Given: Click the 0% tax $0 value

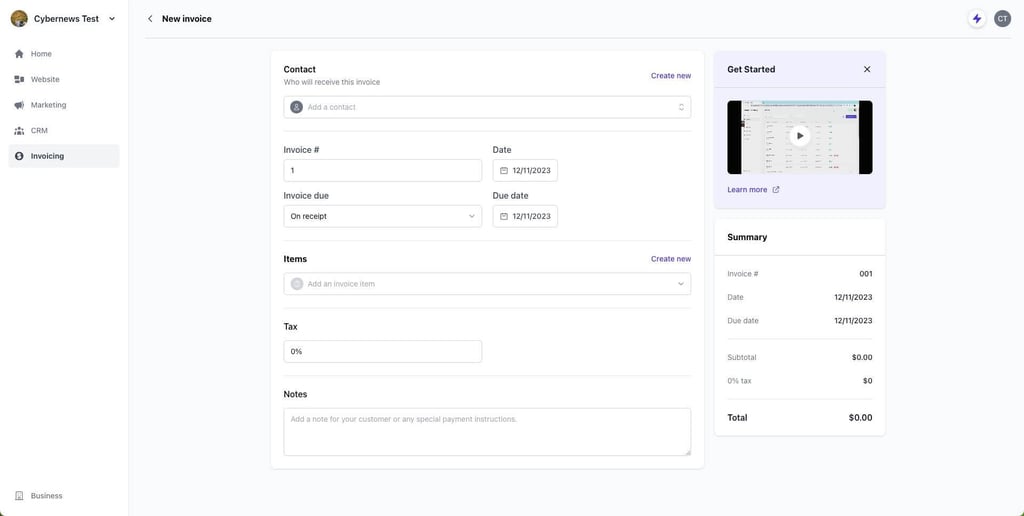Looking at the screenshot, I should tap(867, 381).
